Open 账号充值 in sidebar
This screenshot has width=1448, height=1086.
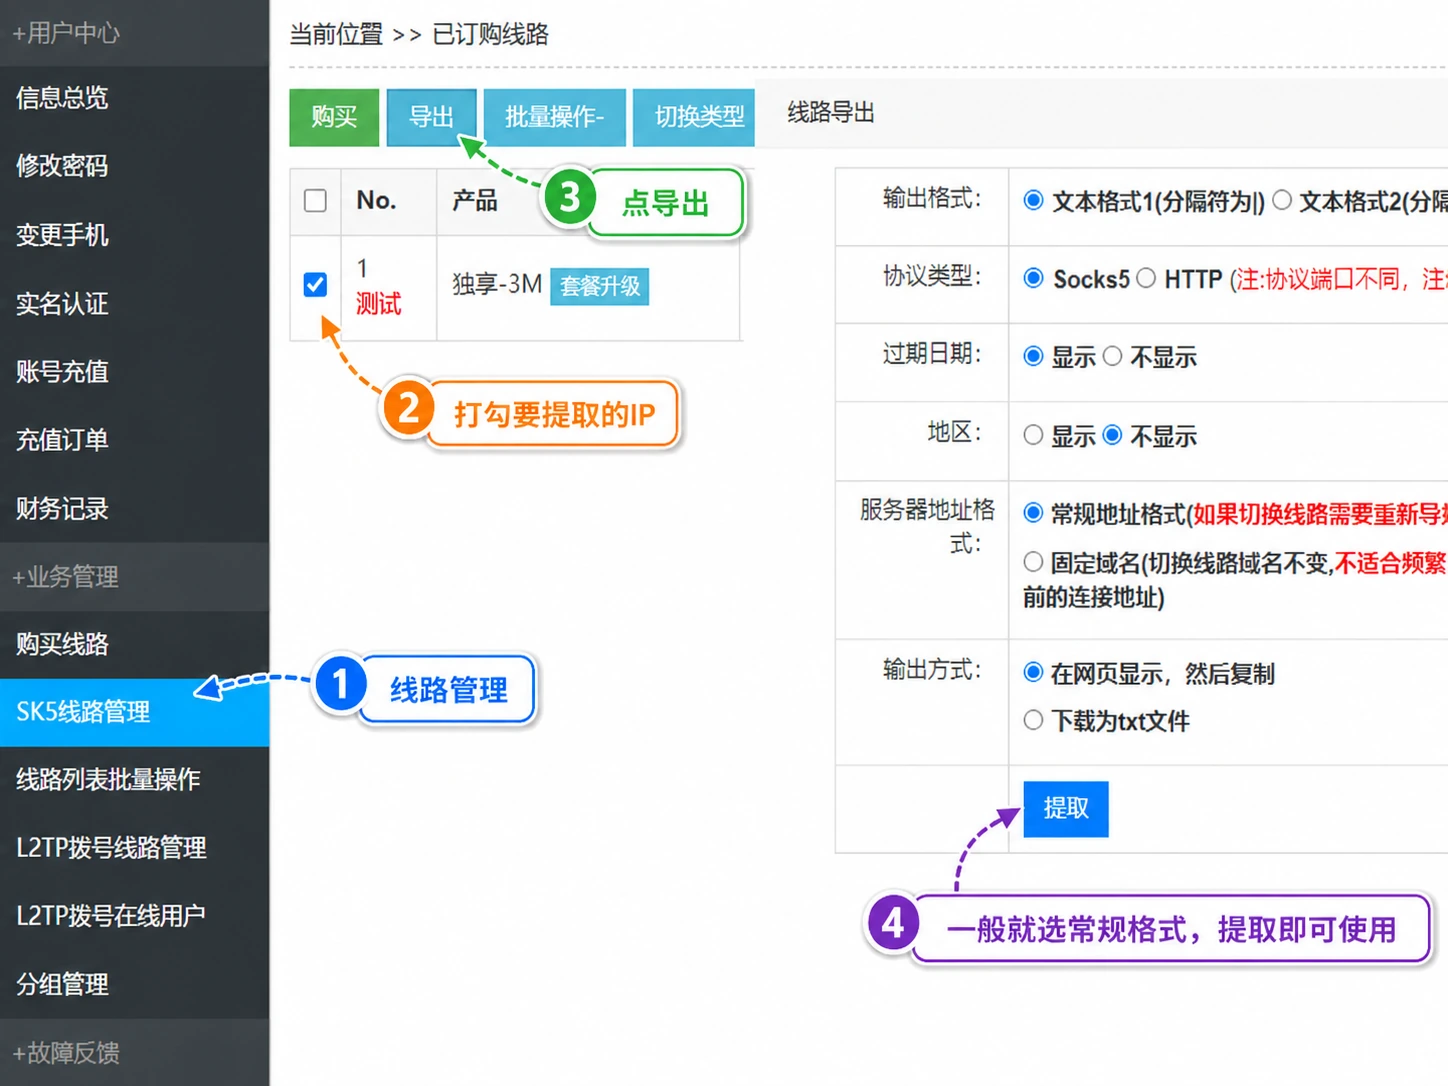click(134, 371)
